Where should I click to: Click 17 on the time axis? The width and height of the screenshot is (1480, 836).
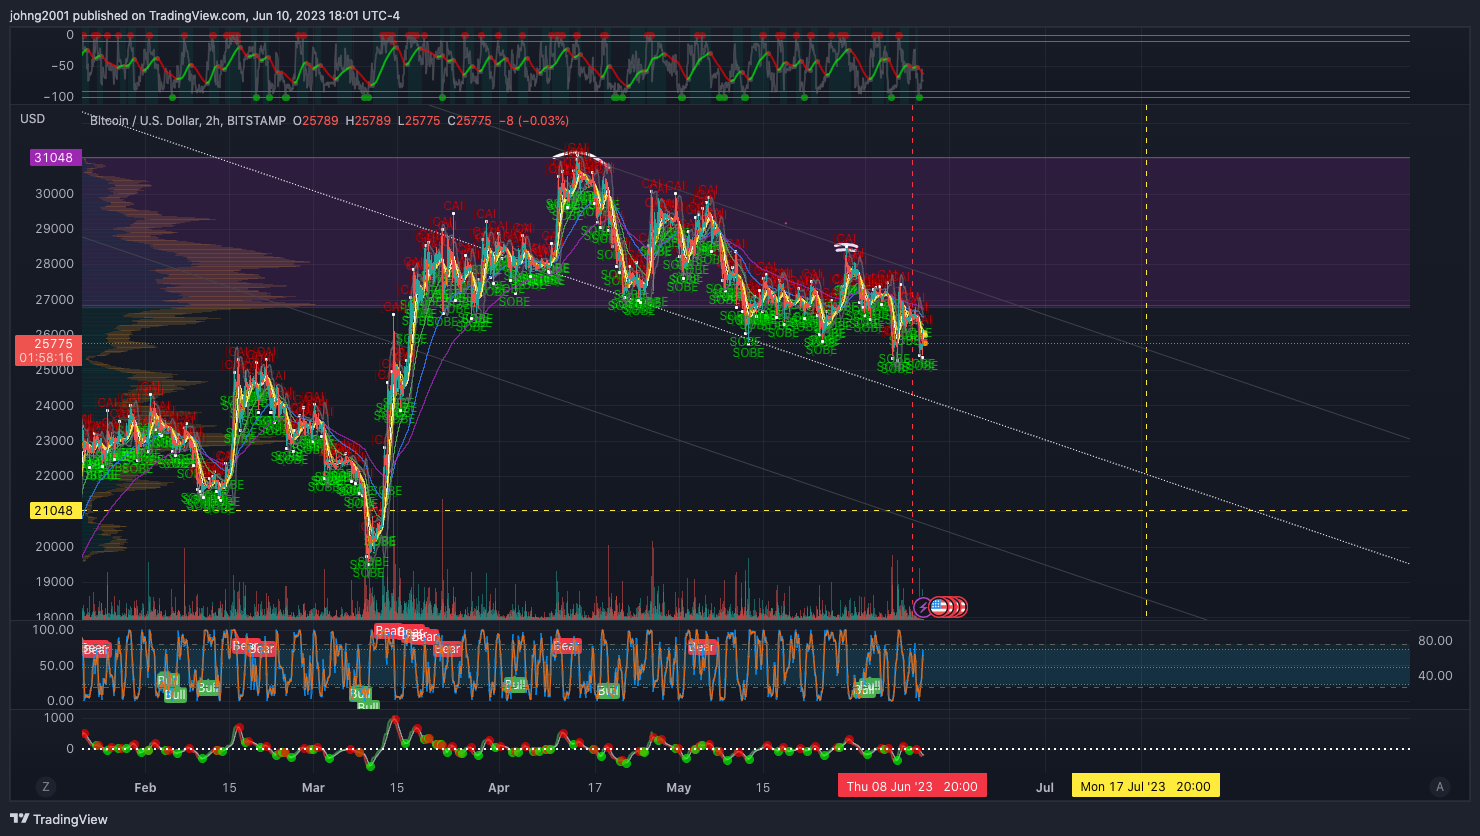coord(594,788)
